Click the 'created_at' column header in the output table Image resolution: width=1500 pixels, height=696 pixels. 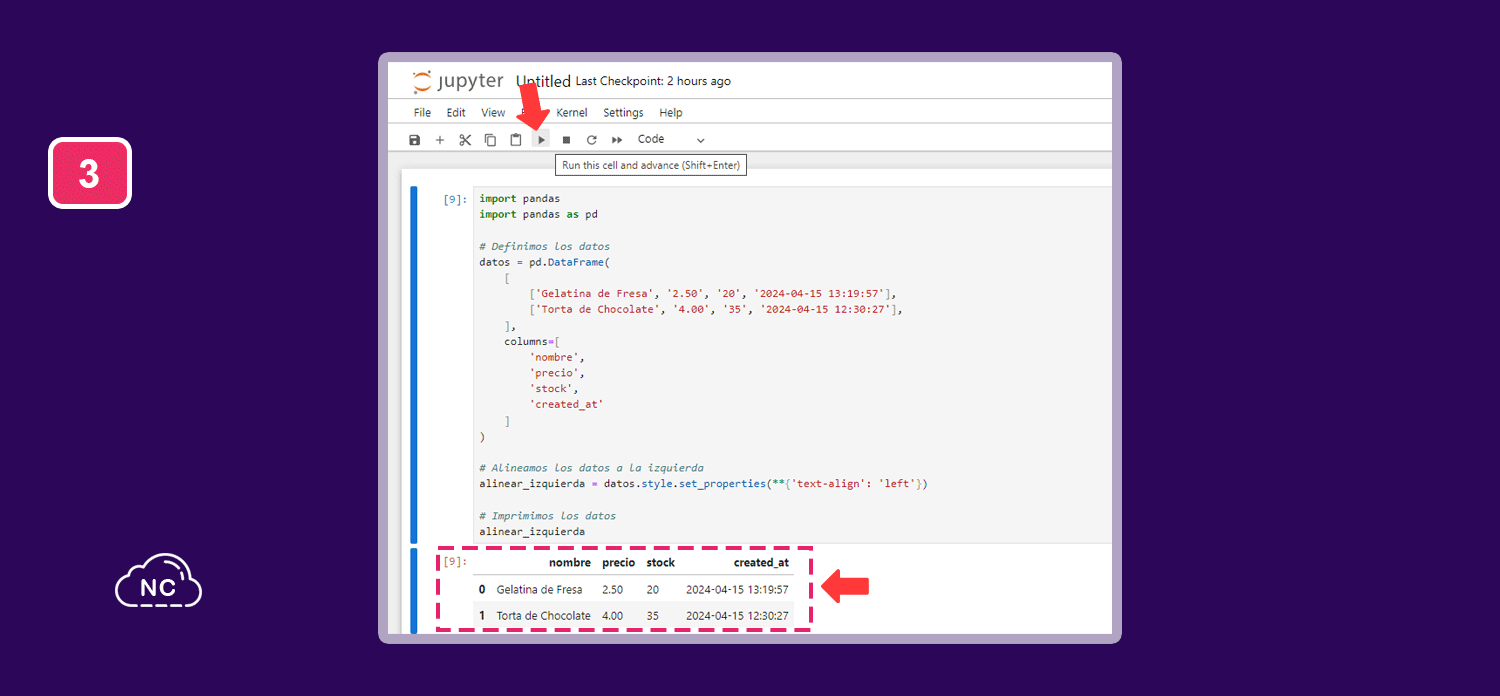tap(761, 563)
